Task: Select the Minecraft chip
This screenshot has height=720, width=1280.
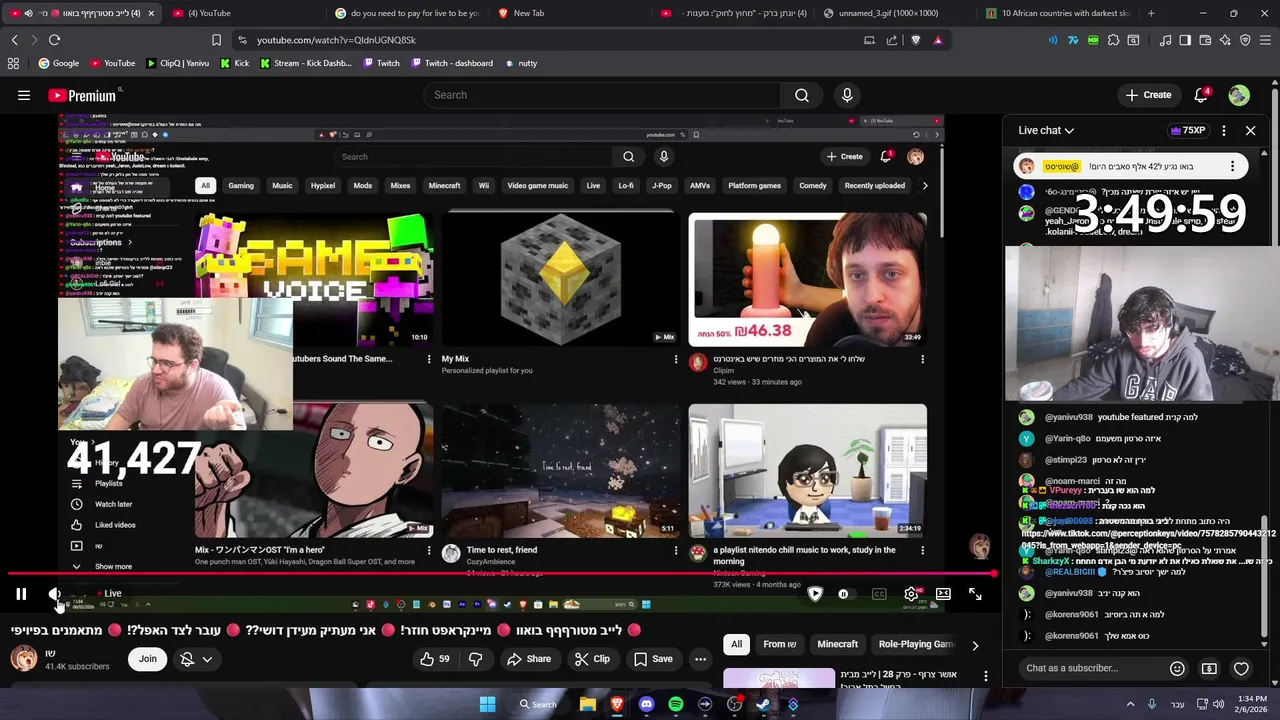Action: 837,644
